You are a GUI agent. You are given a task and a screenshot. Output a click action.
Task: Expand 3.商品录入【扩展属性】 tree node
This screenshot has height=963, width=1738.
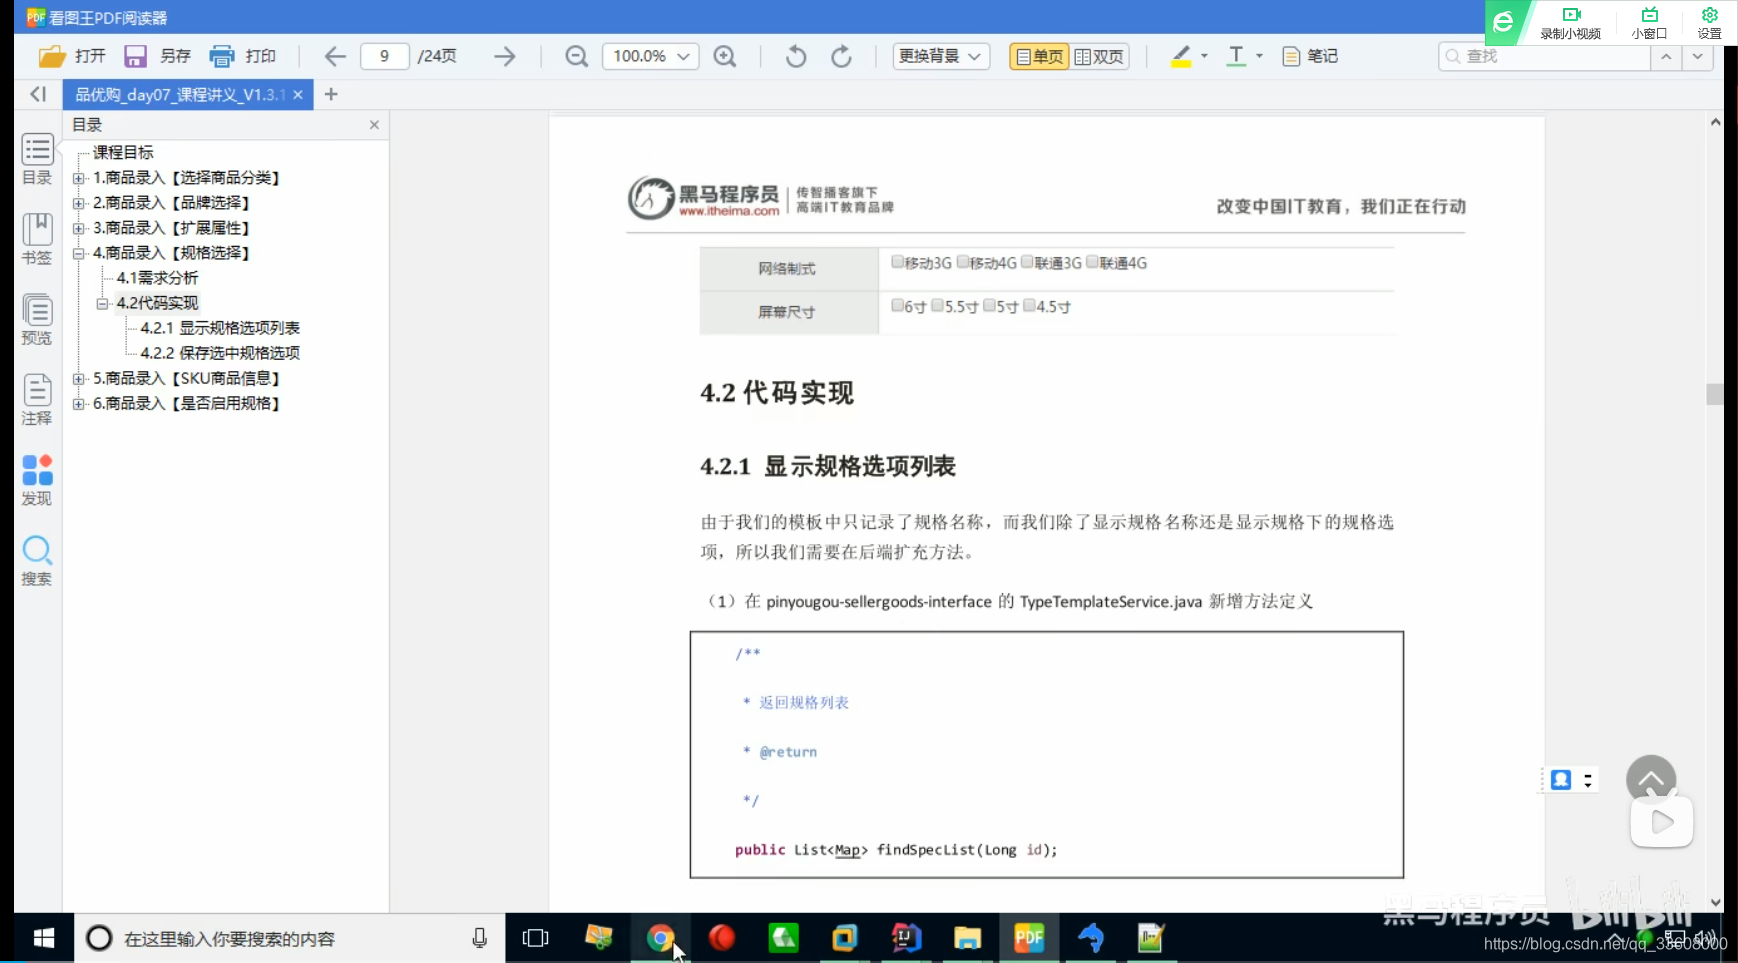click(78, 228)
